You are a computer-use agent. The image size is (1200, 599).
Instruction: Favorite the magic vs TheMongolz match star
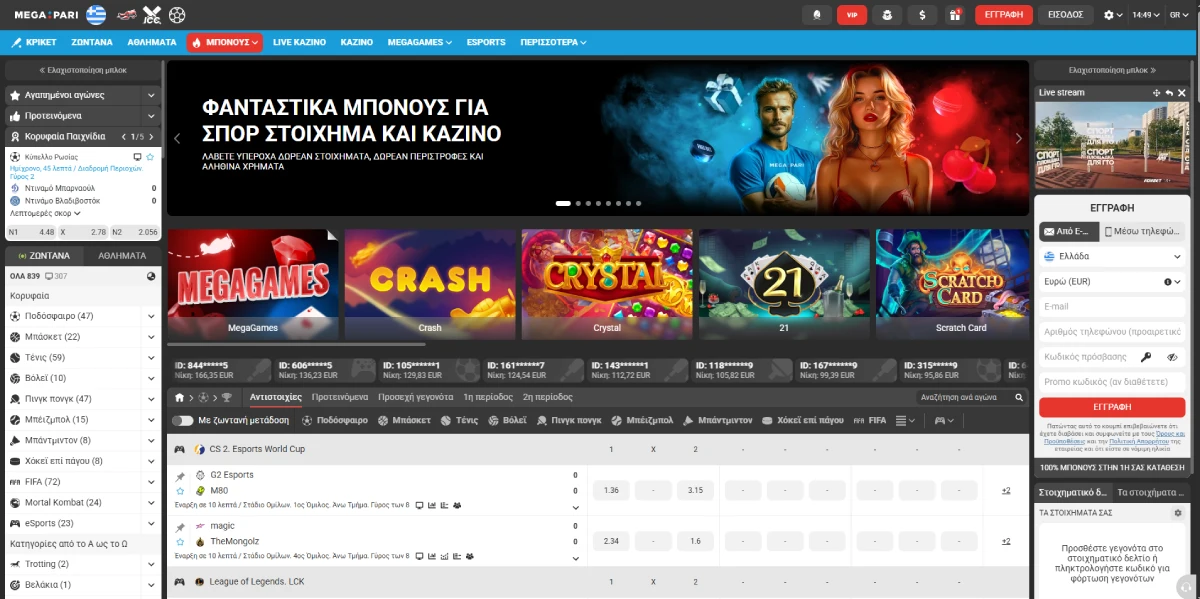tap(180, 542)
